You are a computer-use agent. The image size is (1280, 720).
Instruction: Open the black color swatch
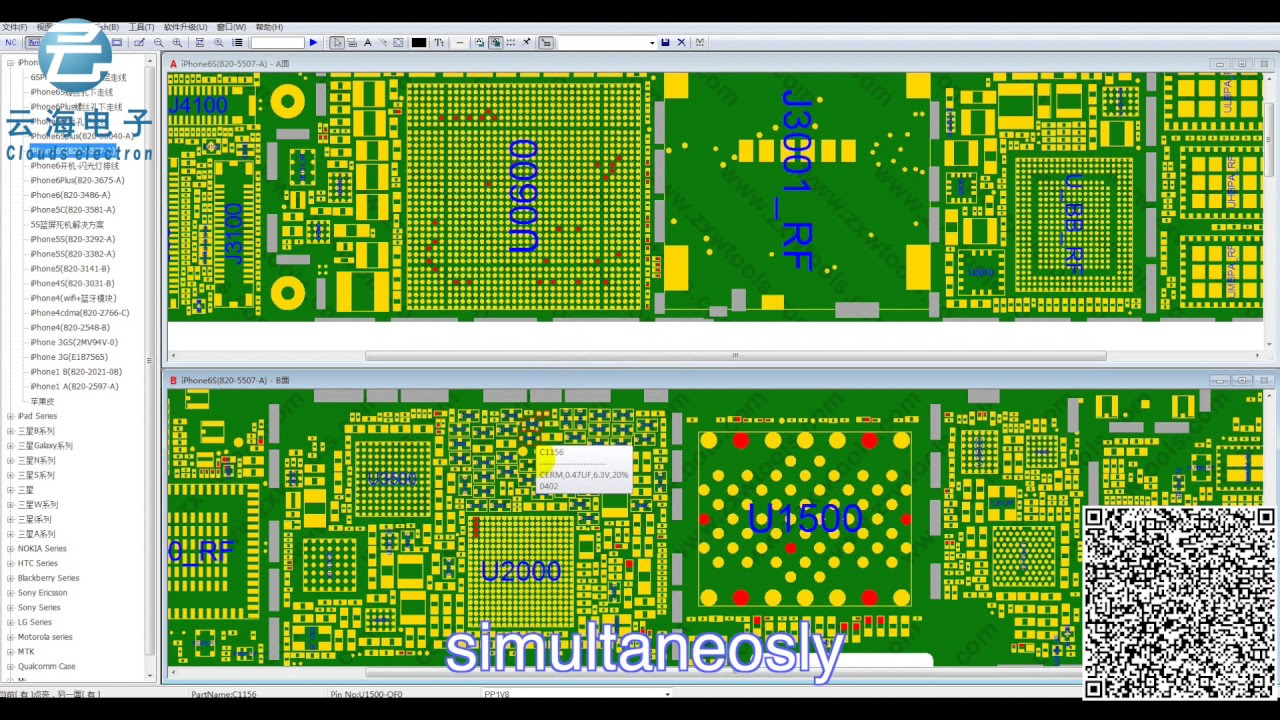tap(419, 43)
